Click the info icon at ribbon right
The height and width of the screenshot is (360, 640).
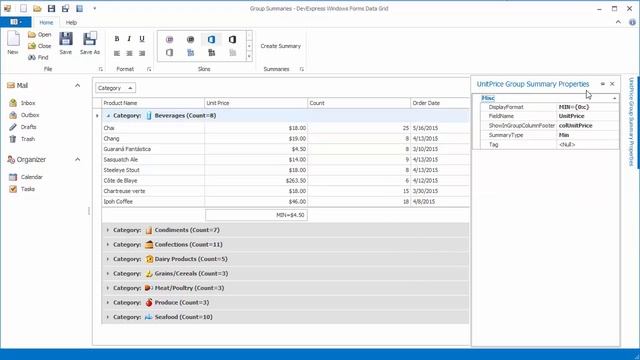coord(632,22)
